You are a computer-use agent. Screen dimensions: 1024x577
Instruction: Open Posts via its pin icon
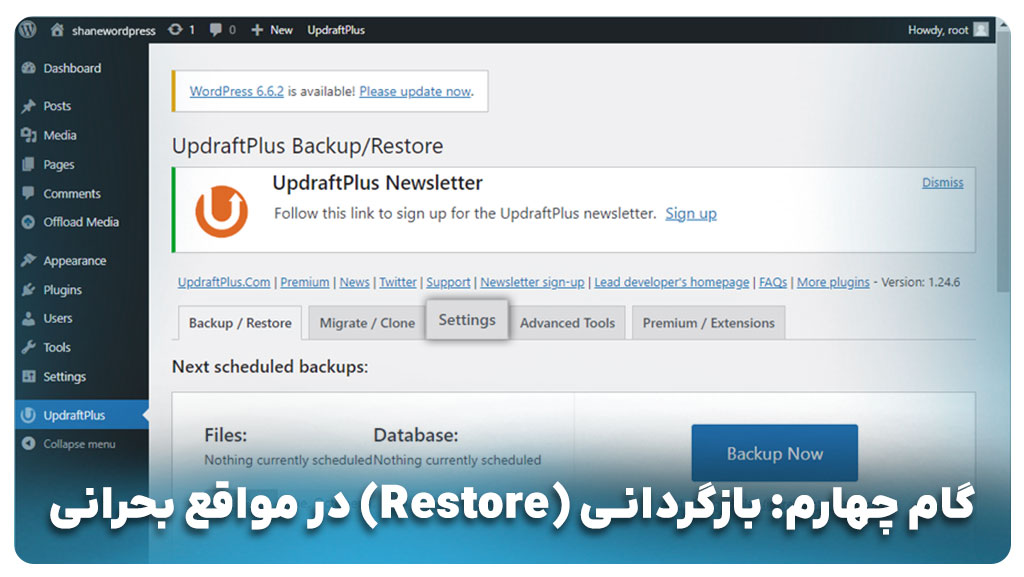coord(29,106)
